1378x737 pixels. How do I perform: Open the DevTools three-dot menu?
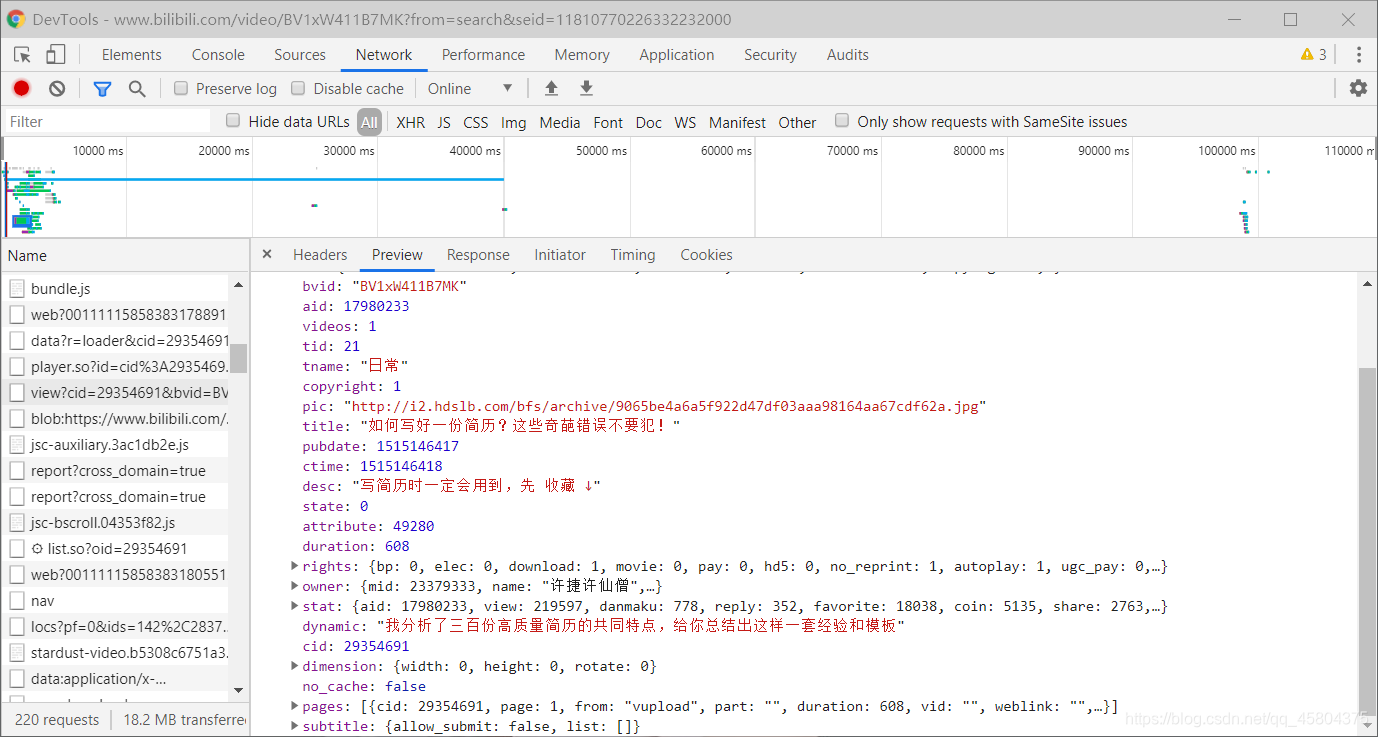coord(1358,55)
